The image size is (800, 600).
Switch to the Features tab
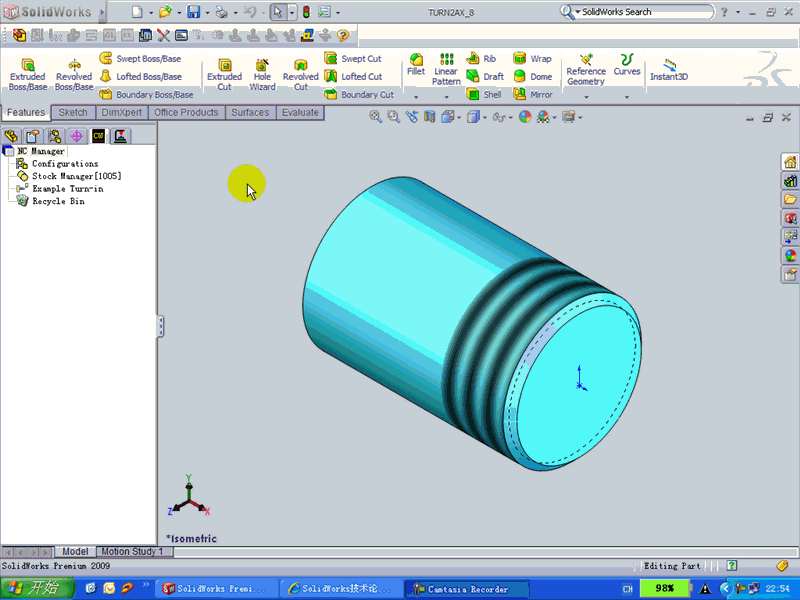[x=26, y=112]
